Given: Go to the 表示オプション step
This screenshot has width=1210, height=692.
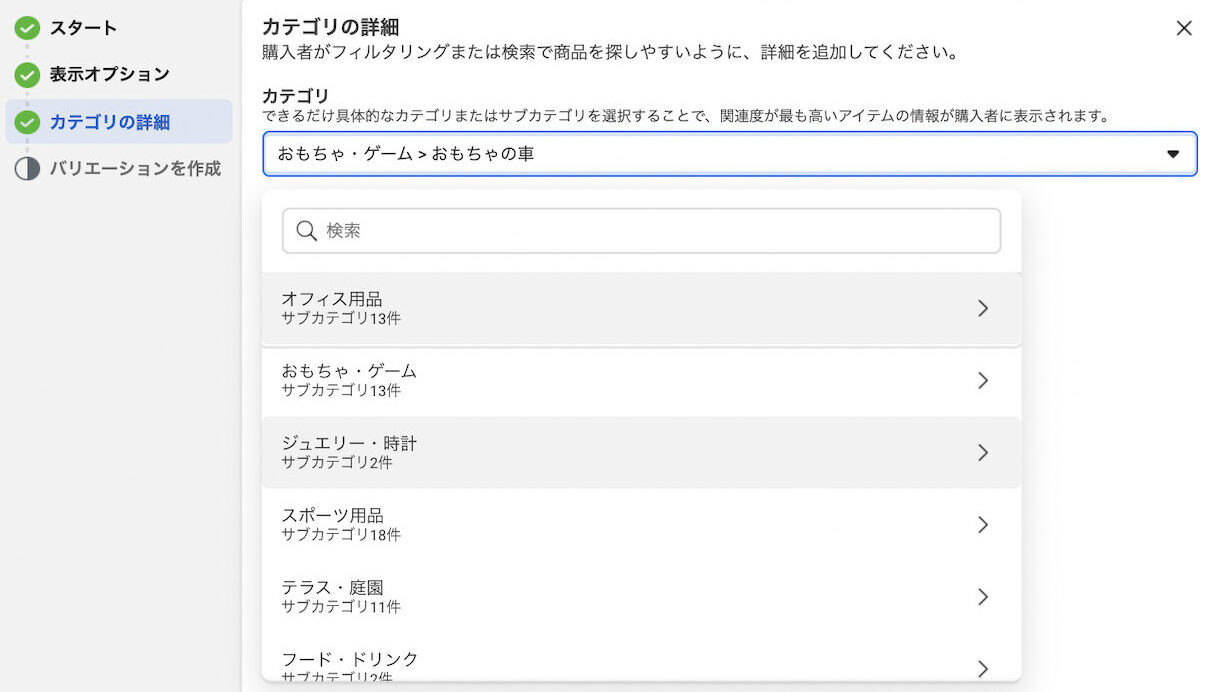Looking at the screenshot, I should (109, 74).
